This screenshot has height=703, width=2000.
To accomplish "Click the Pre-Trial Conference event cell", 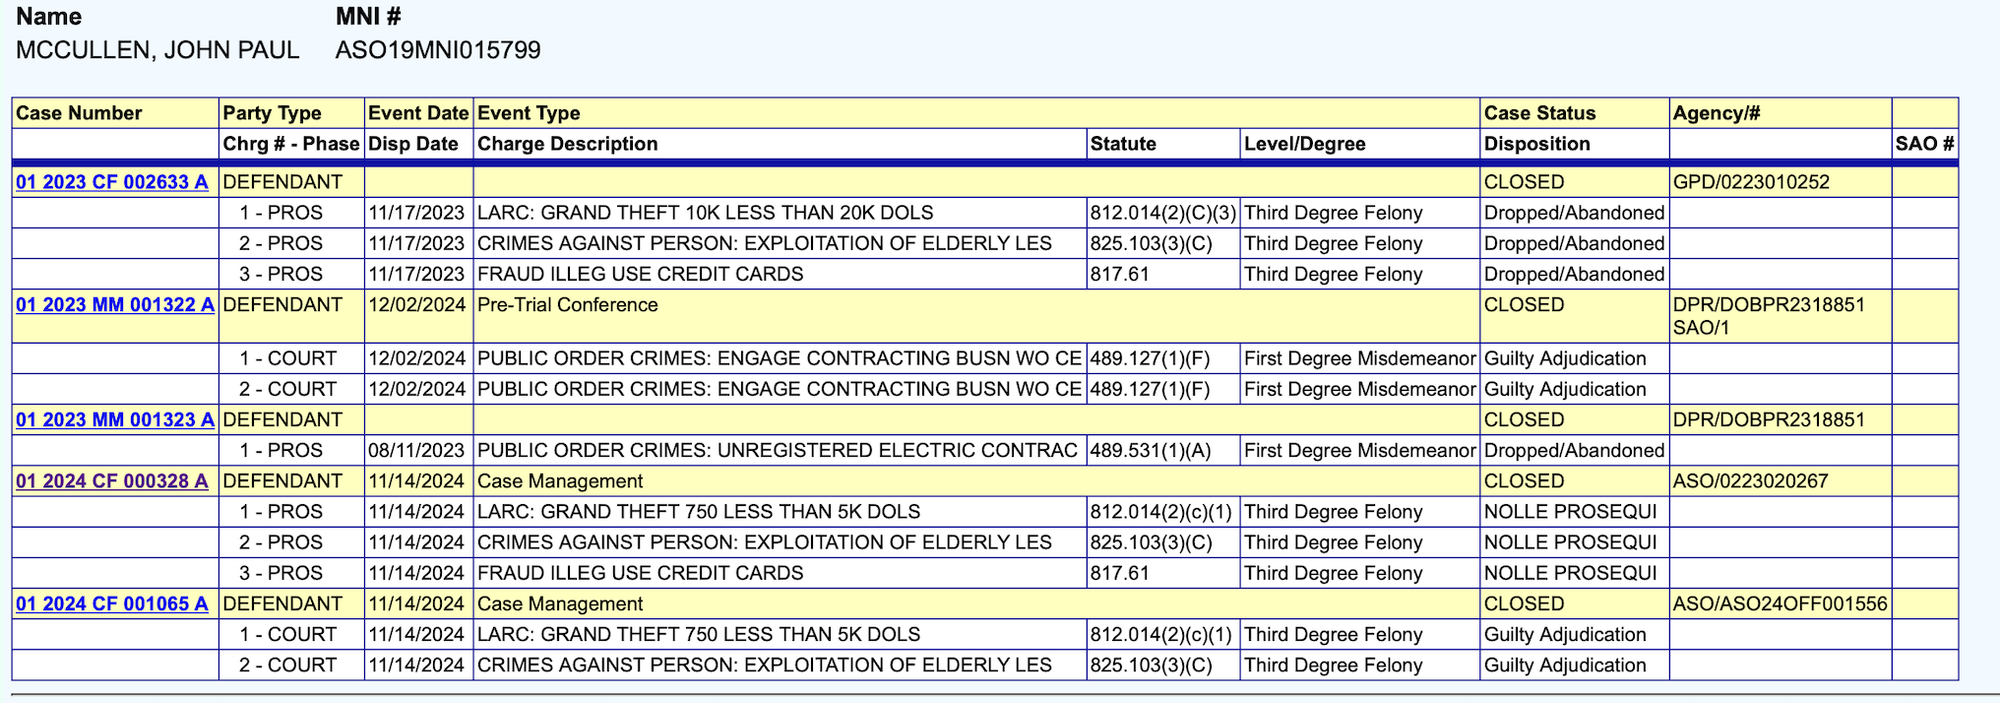I will 567,305.
